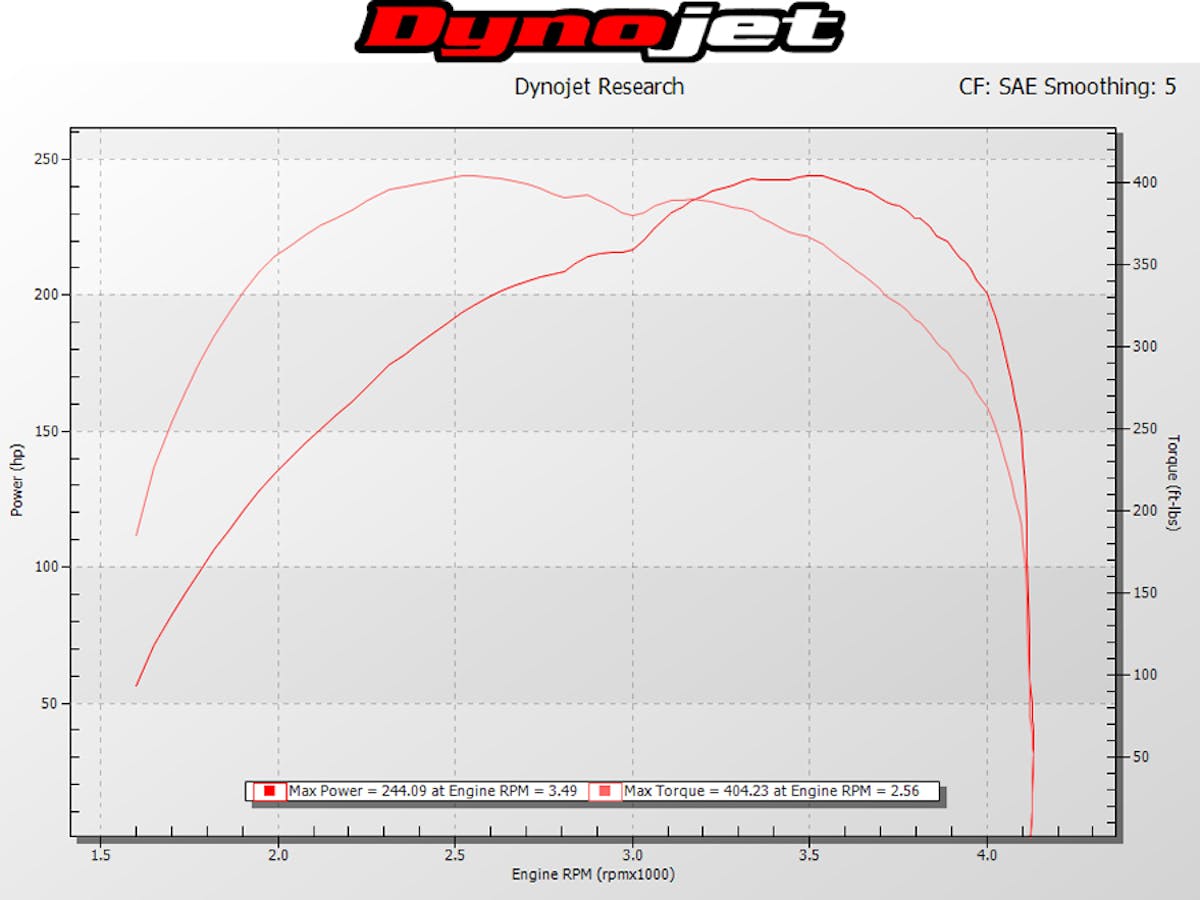The height and width of the screenshot is (900, 1200).
Task: Click the CF: SAE Smoothing: 5 label
Action: coord(1067,87)
